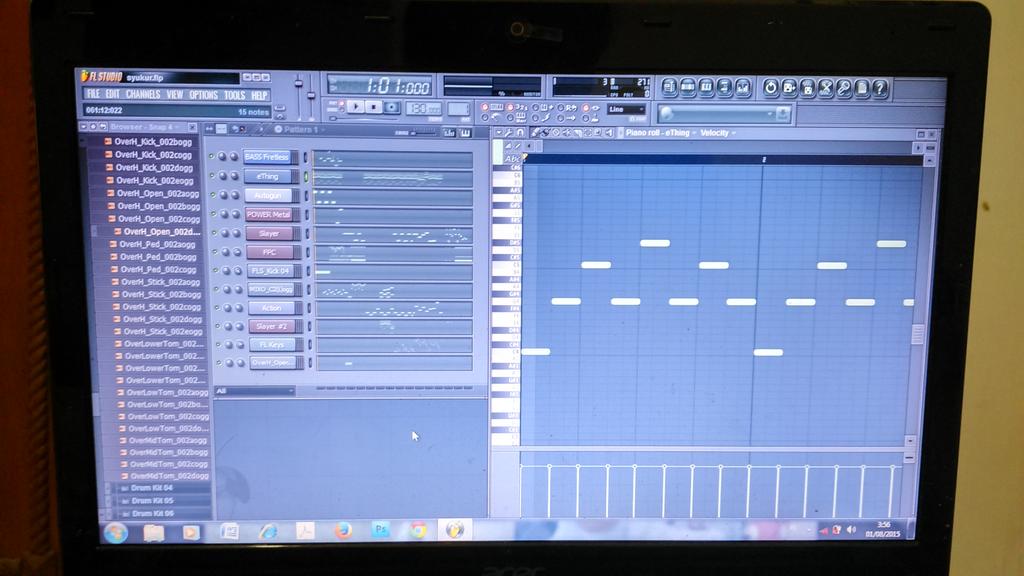Open the Pattern 1 selector dropdown
The width and height of the screenshot is (1024, 576).
300,129
